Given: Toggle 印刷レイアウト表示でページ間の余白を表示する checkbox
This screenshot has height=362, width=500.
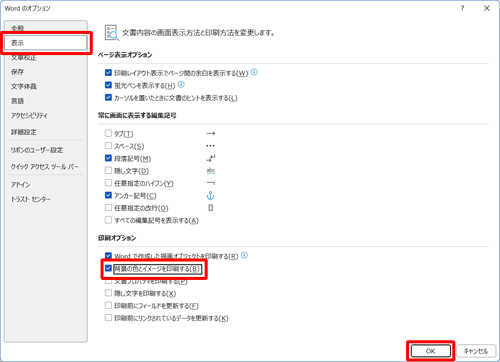Looking at the screenshot, I should pos(108,72).
